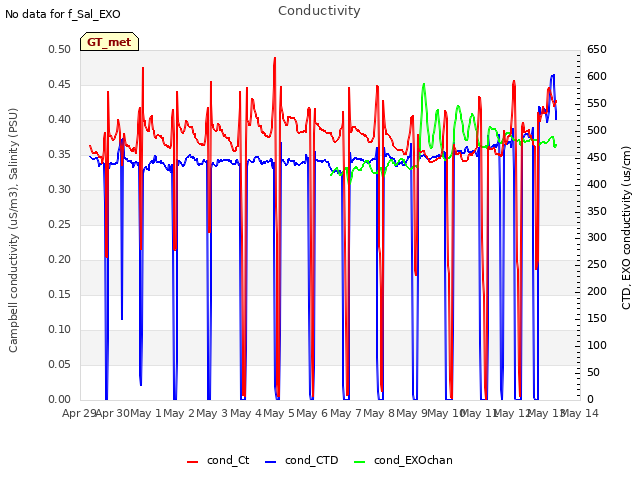
Task: Select the Conductivity chart title
Action: coord(319,11)
